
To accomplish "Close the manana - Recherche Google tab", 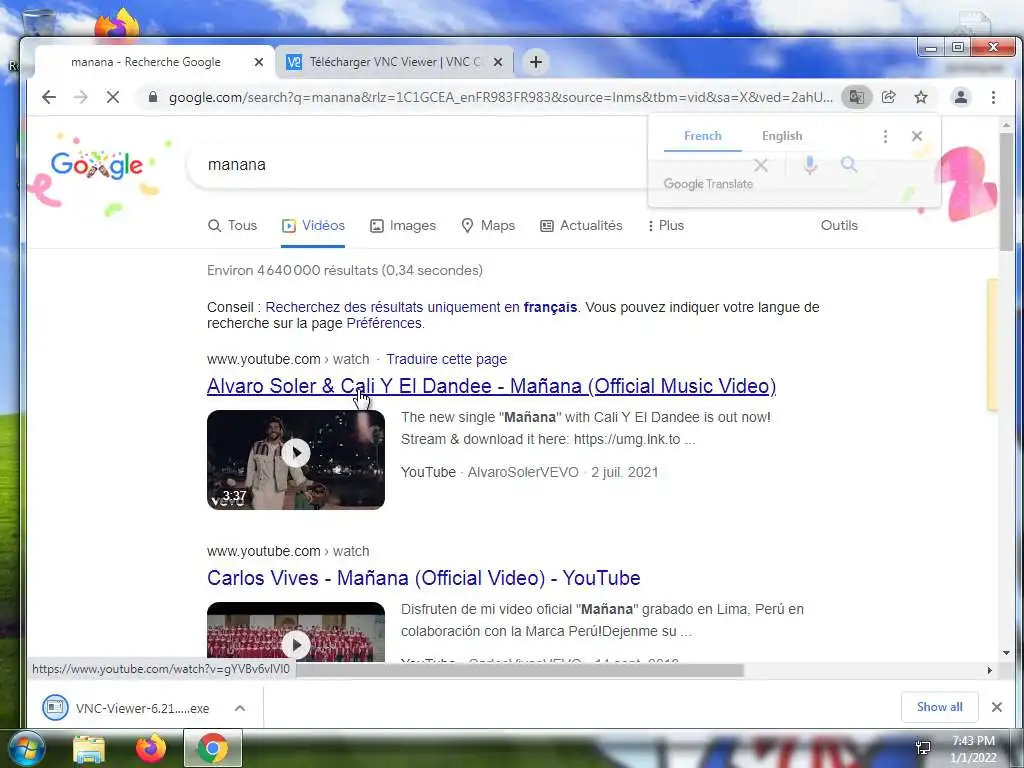I will tap(259, 62).
